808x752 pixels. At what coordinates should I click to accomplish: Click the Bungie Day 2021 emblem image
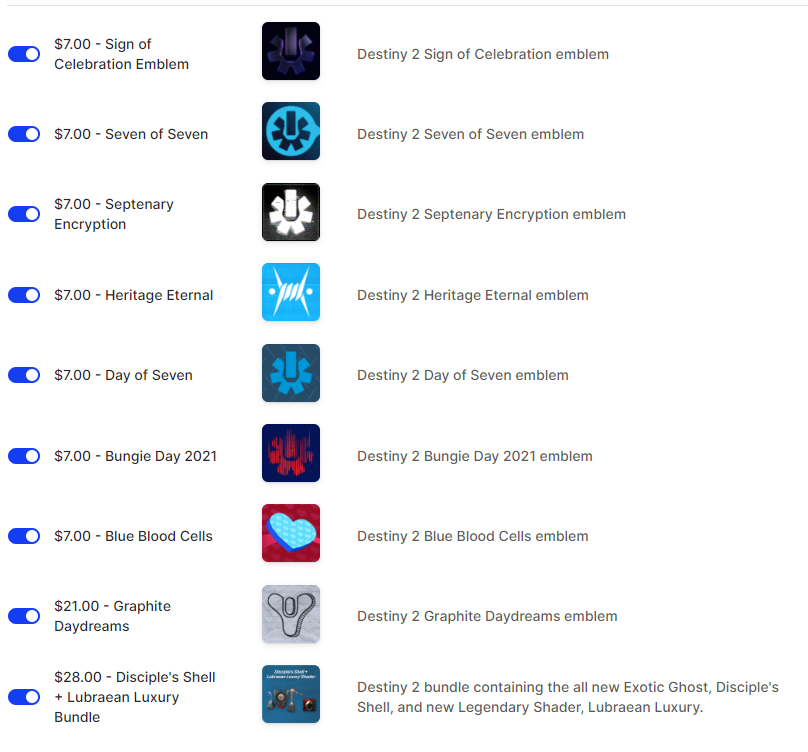point(290,453)
